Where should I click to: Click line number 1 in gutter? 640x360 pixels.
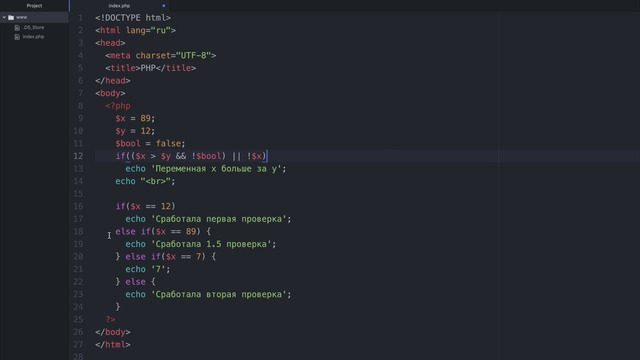pos(80,18)
